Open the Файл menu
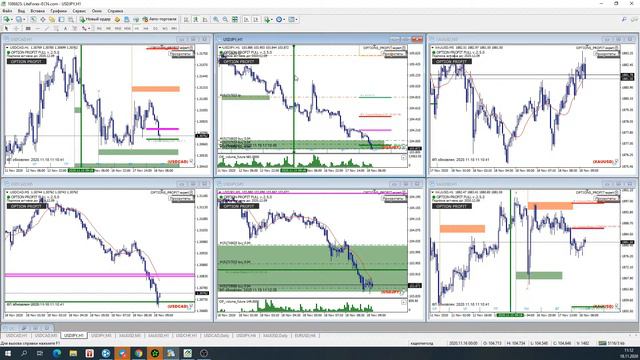640x360 pixels. (7, 11)
